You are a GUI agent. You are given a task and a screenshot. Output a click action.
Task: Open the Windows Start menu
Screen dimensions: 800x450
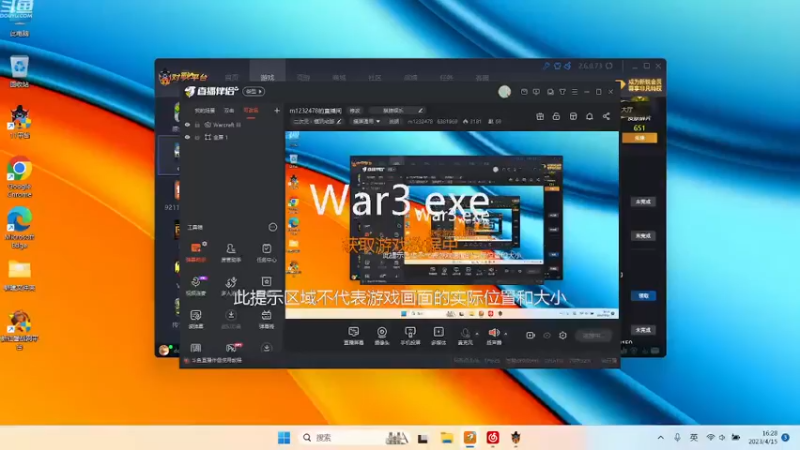[284, 437]
